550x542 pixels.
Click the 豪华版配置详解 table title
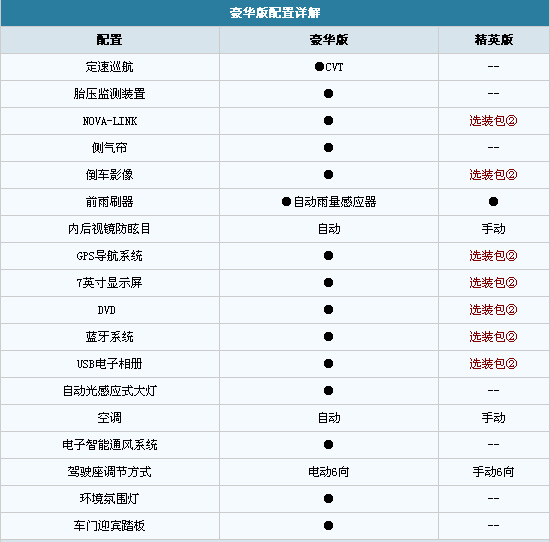click(x=275, y=13)
